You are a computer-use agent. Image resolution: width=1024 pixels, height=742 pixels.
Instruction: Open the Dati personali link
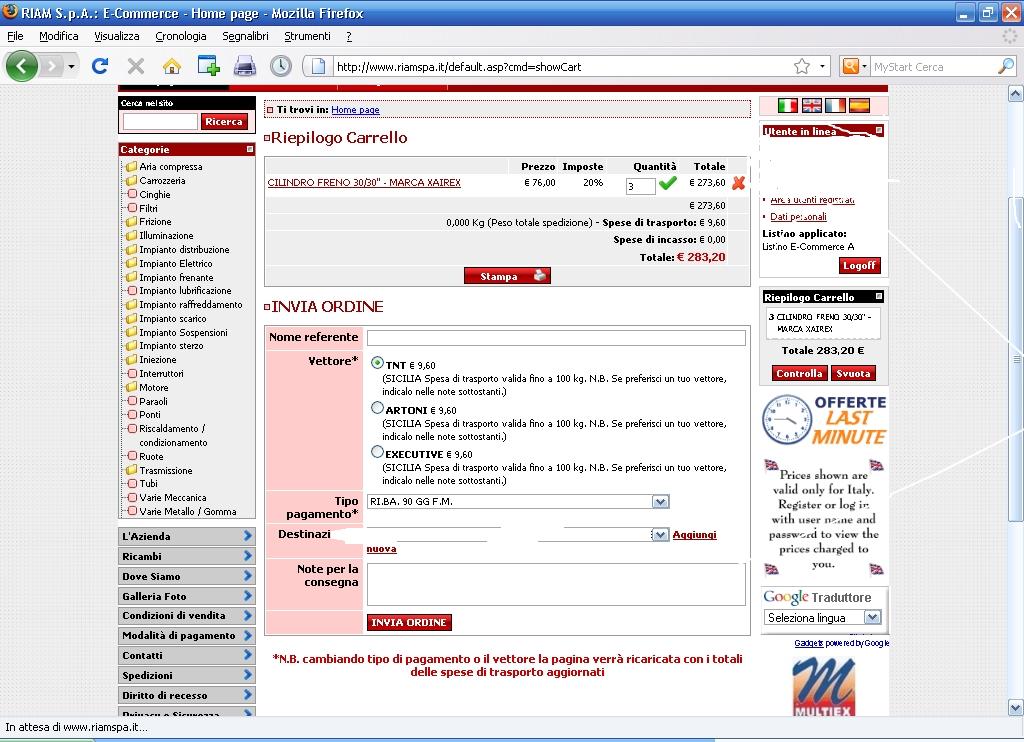pyautogui.click(x=798, y=217)
